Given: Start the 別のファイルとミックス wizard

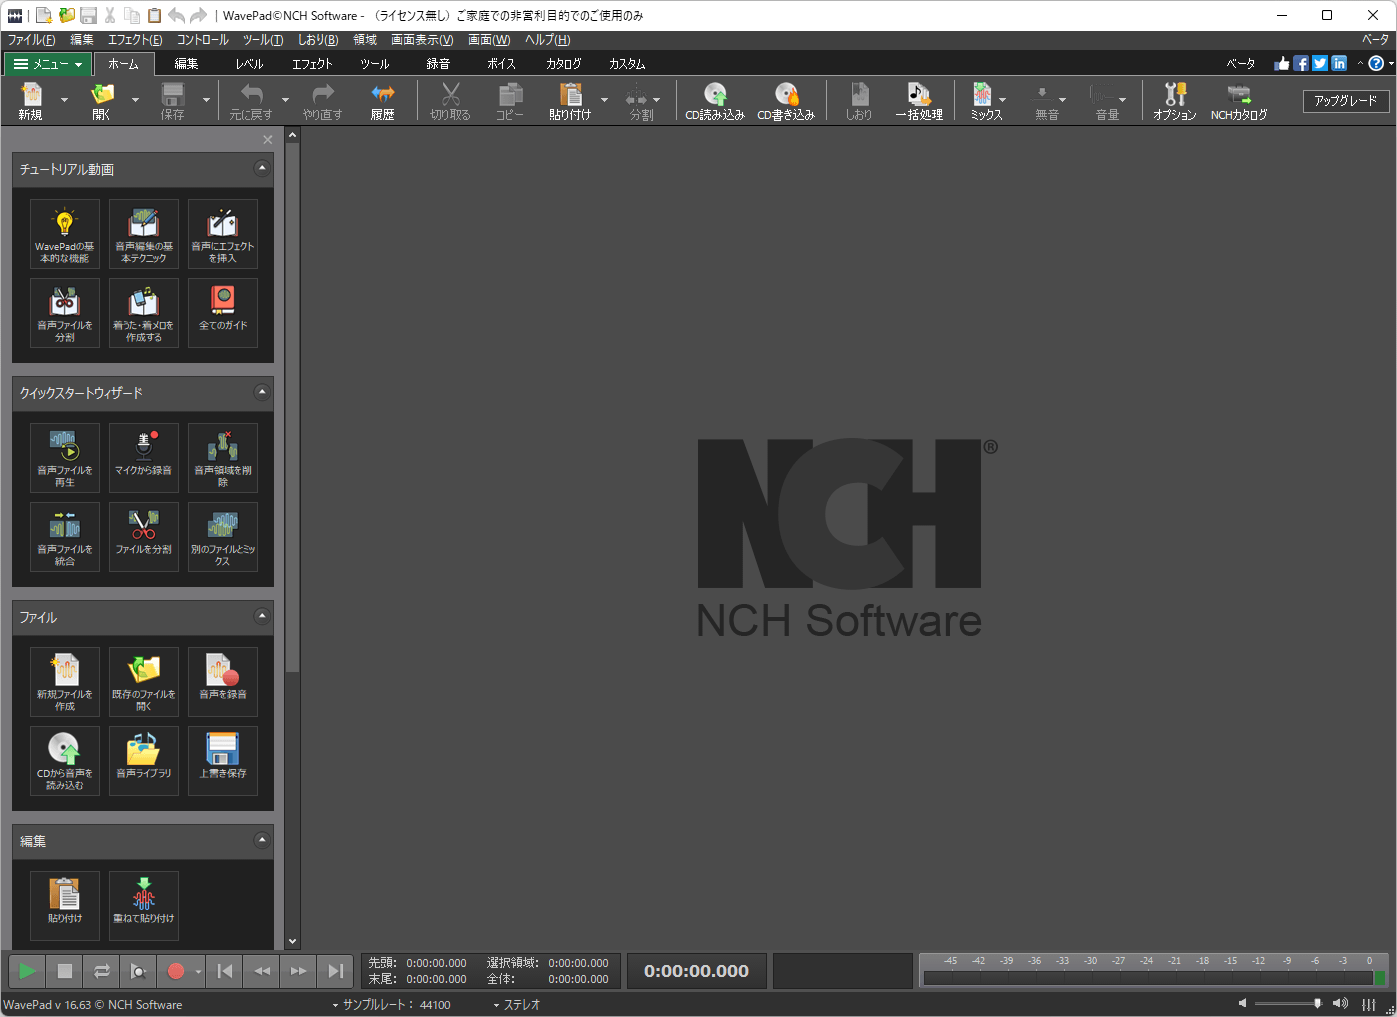Looking at the screenshot, I should click(x=223, y=537).
